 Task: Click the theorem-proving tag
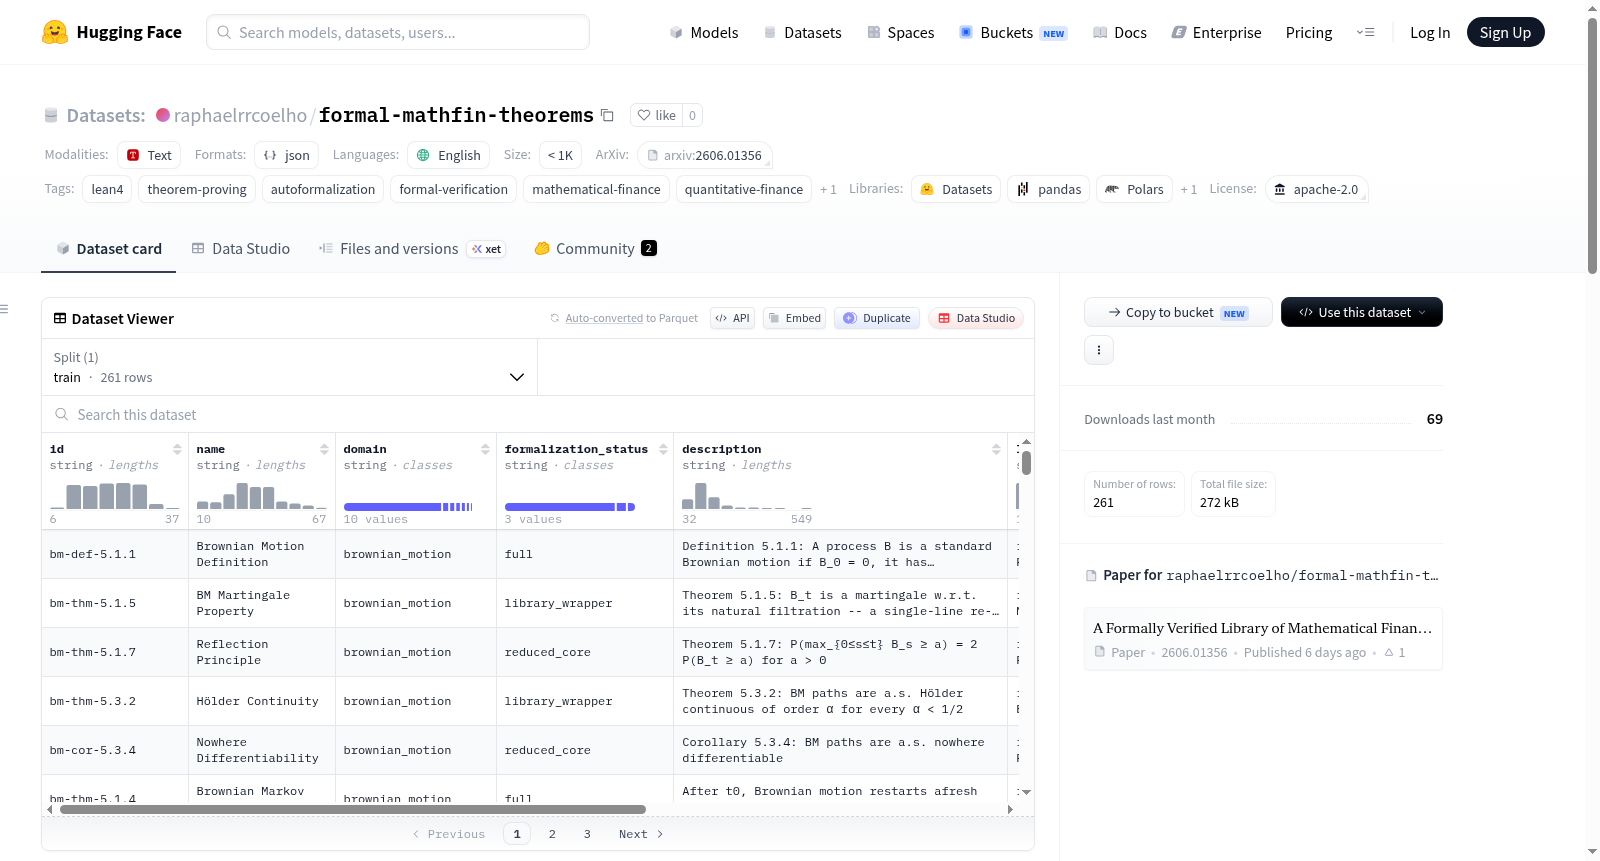[x=197, y=189]
